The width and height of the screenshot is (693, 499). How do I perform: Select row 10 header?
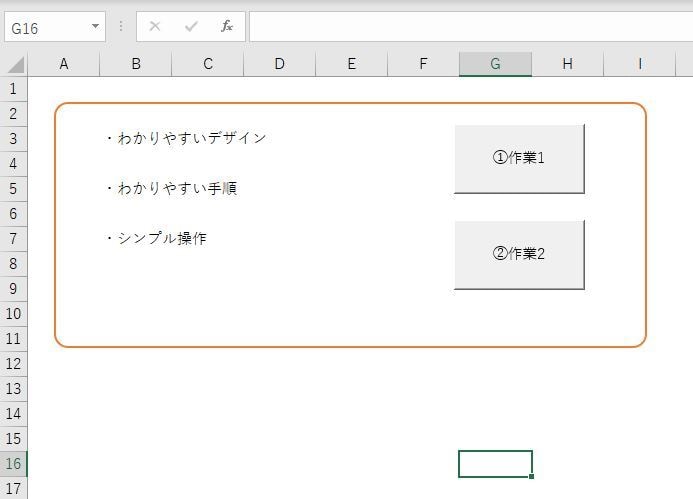[x=13, y=314]
